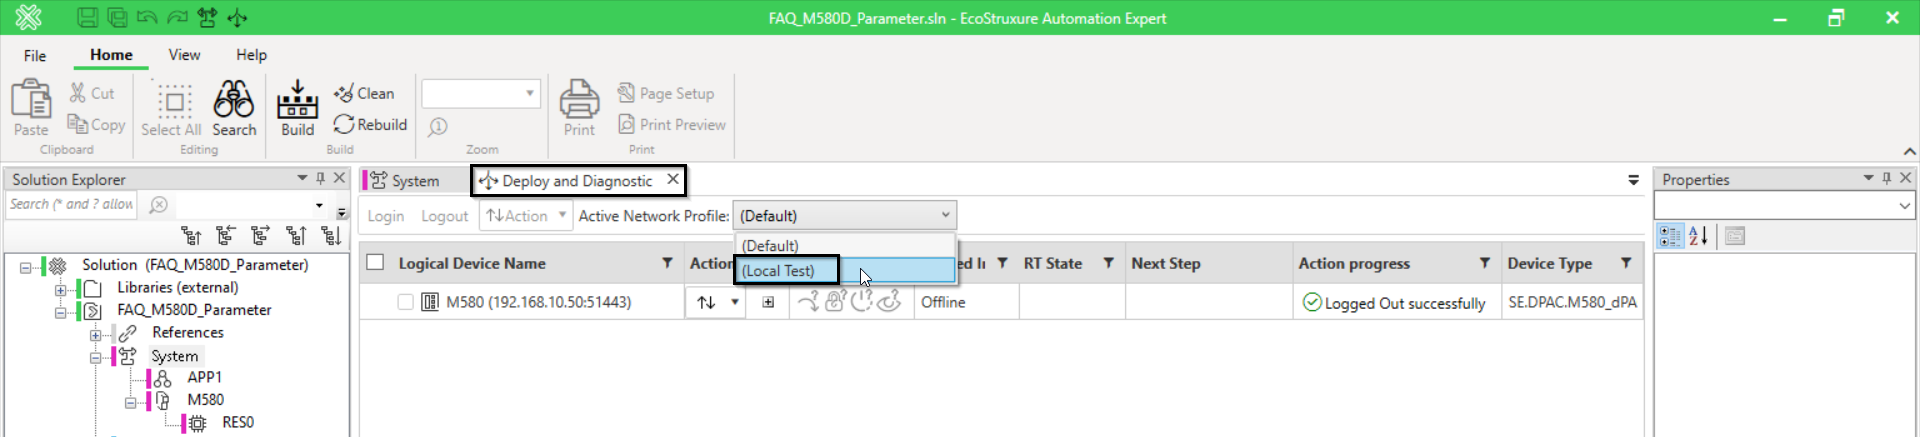
Task: Filter the RT State column
Action: [x=1108, y=263]
